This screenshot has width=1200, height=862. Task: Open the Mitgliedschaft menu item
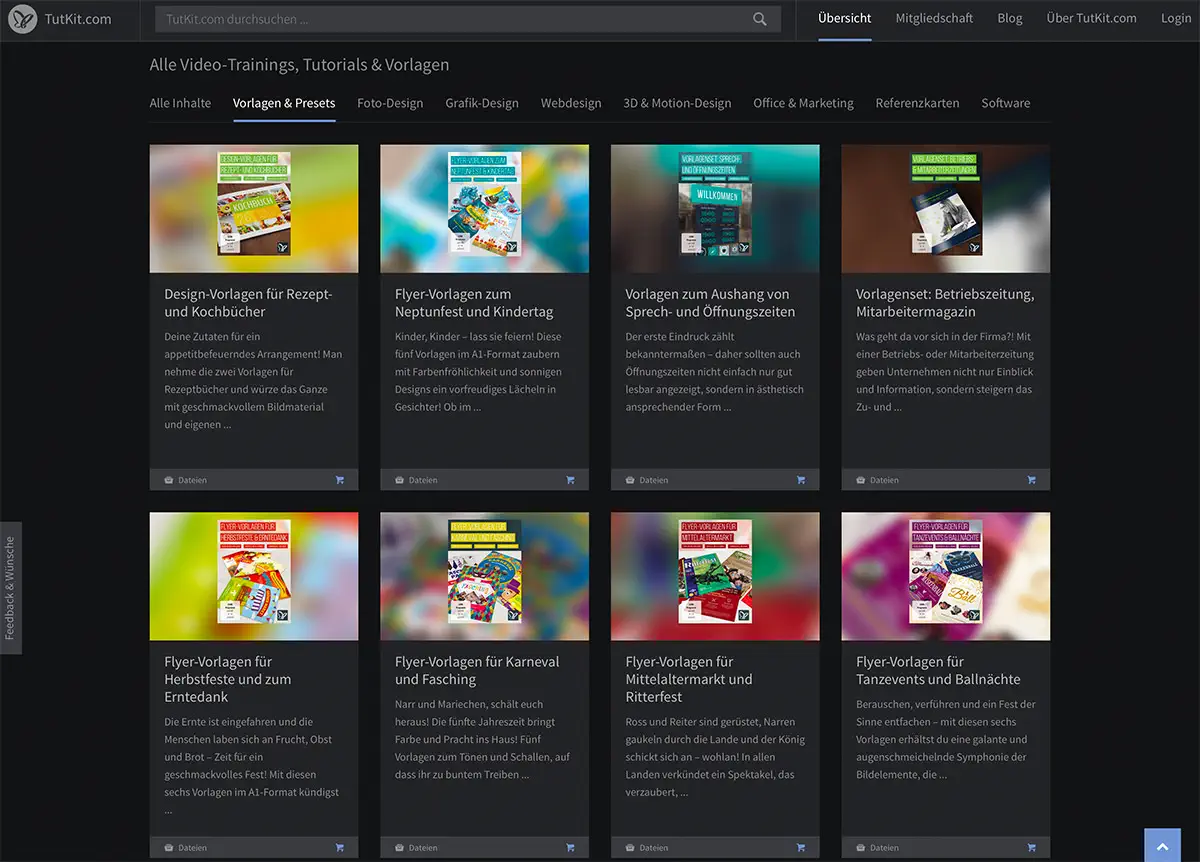[x=934, y=18]
